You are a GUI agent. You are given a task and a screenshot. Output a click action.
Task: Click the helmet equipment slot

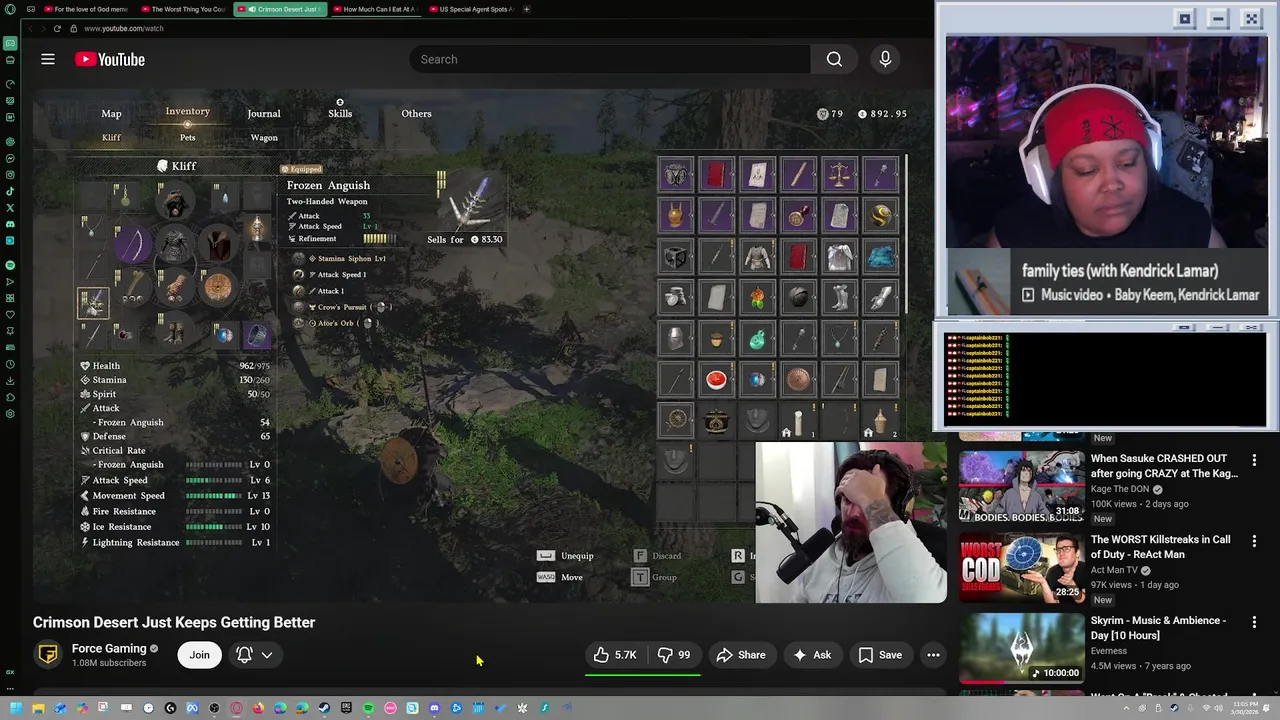pos(175,202)
